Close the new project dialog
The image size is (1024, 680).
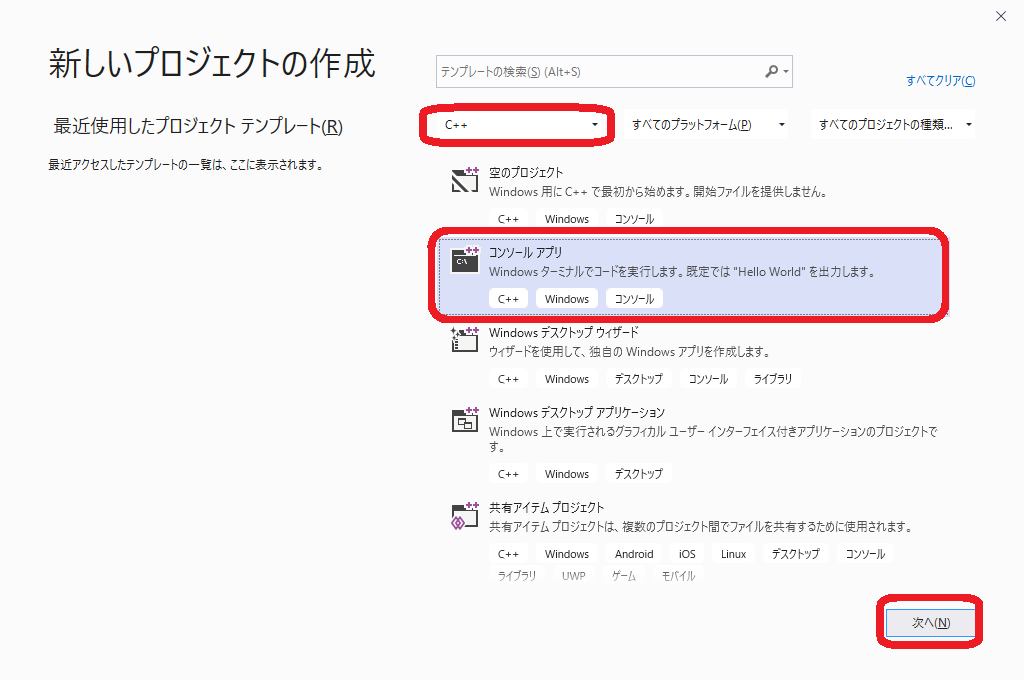click(1001, 16)
